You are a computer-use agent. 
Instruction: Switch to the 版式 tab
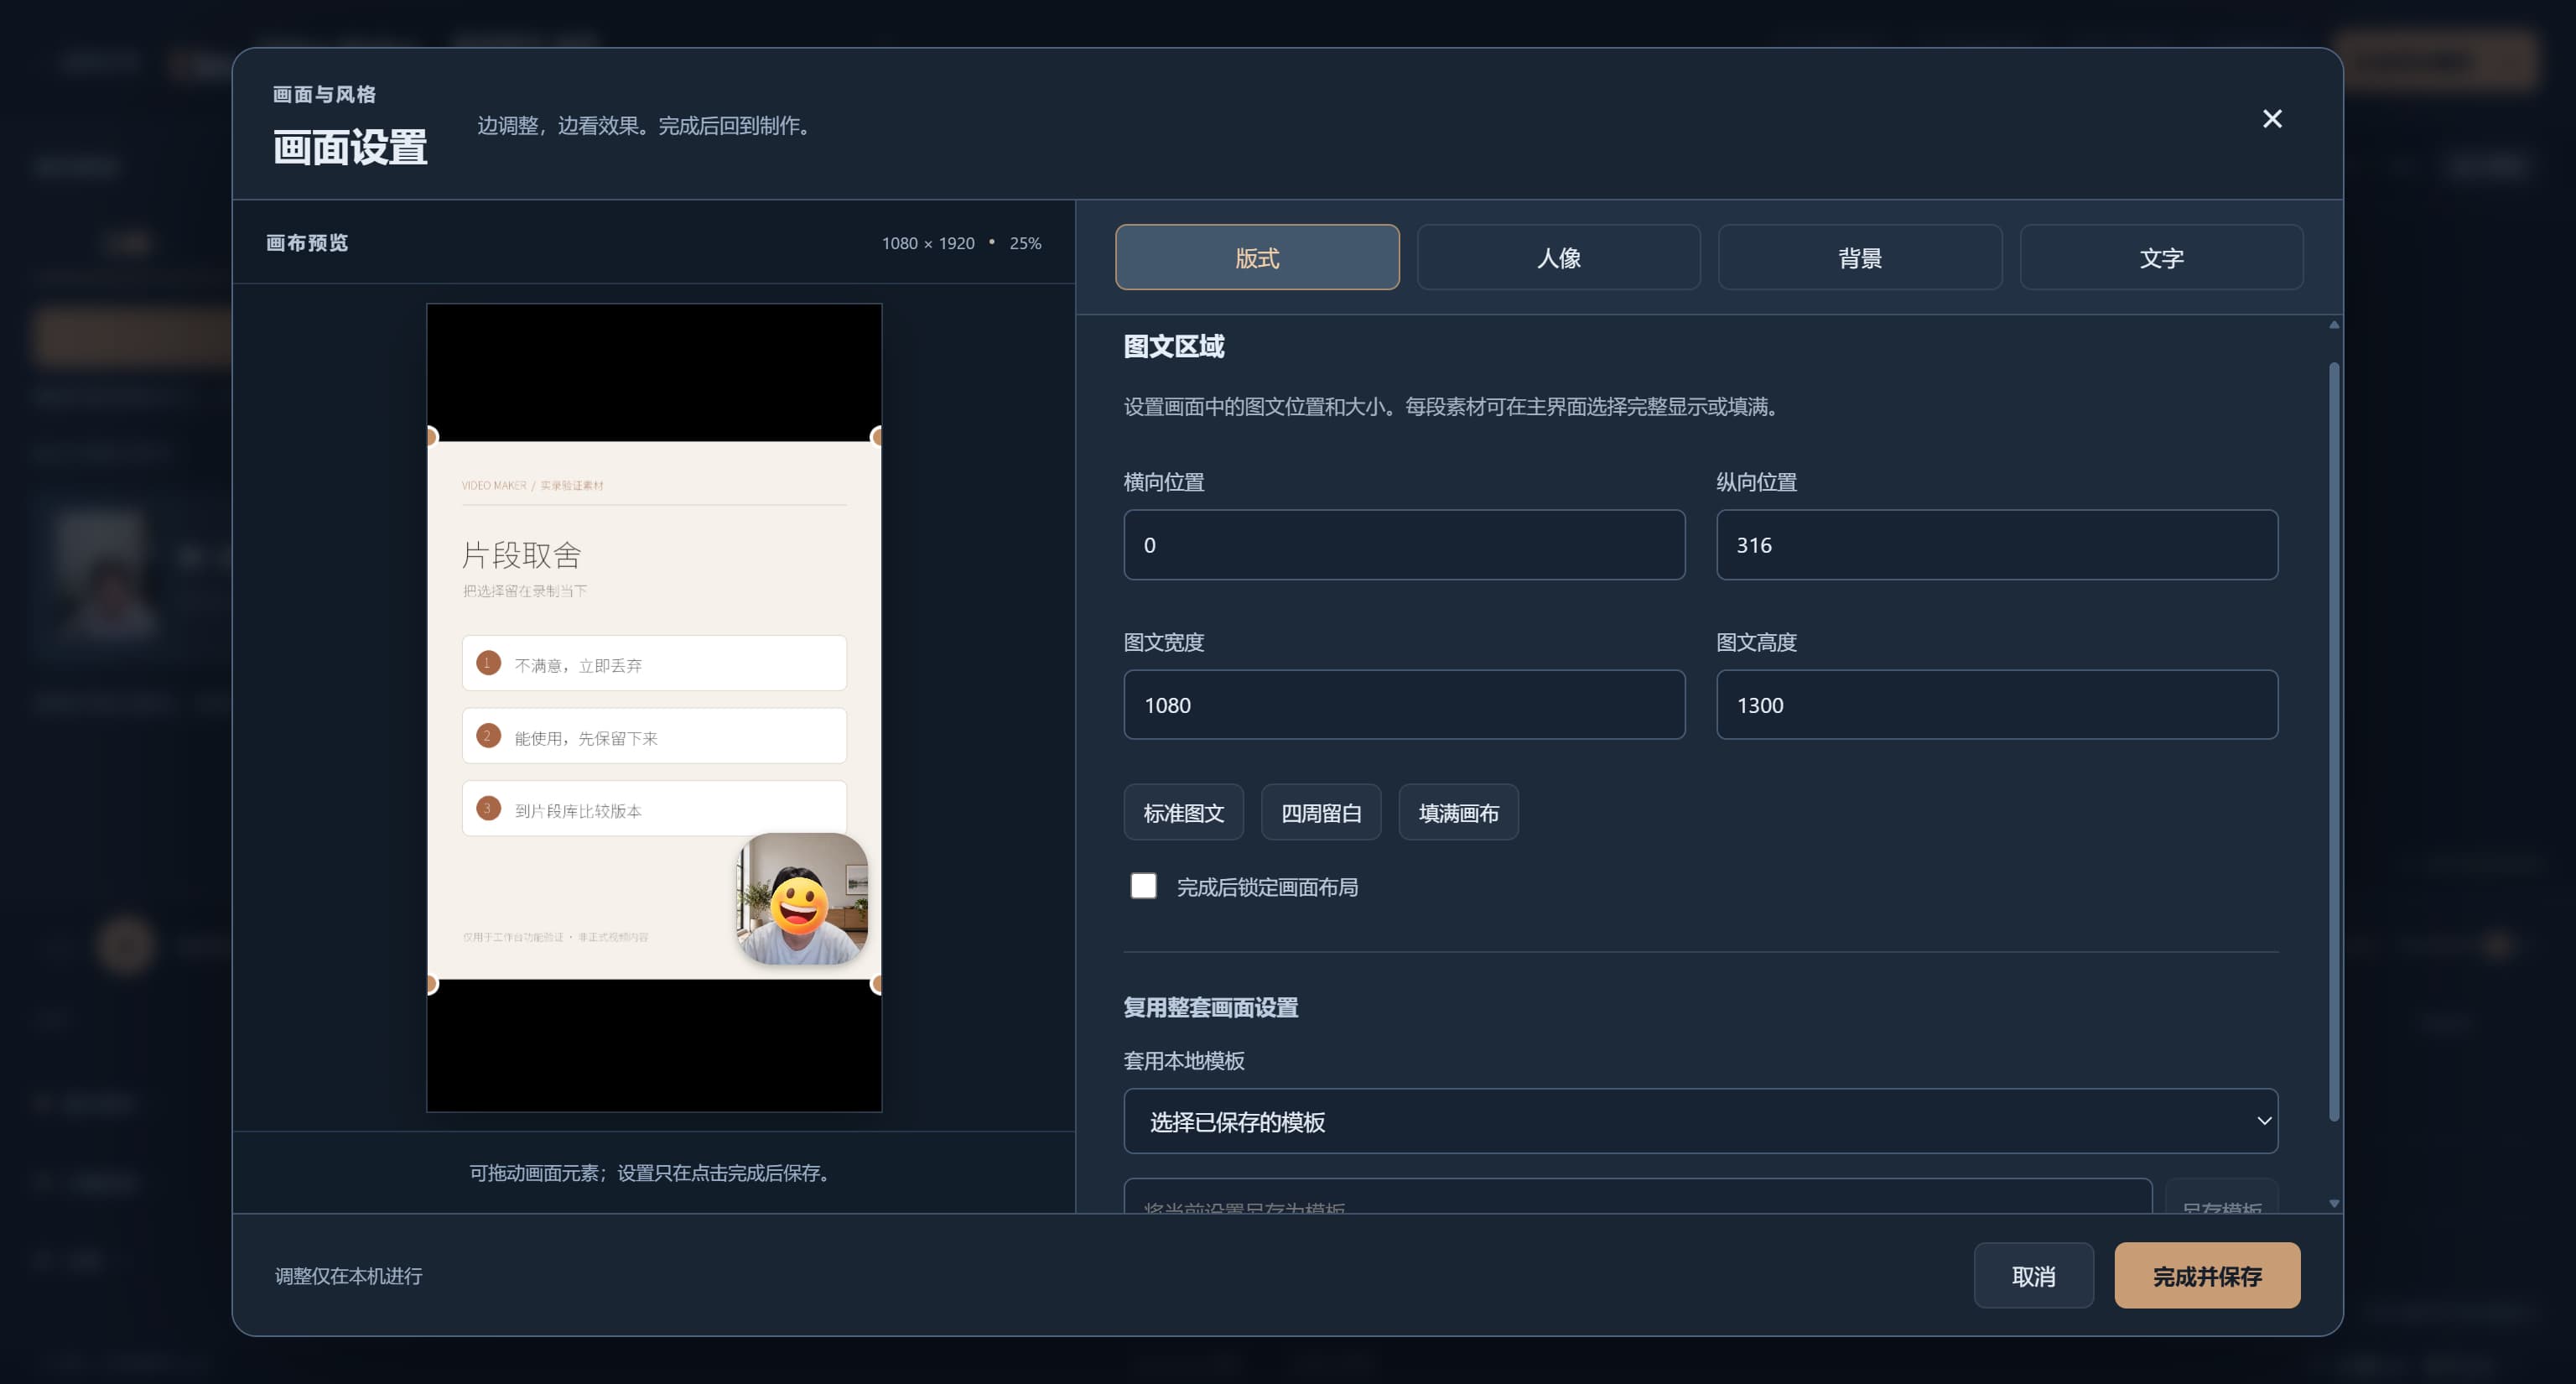click(x=1257, y=258)
